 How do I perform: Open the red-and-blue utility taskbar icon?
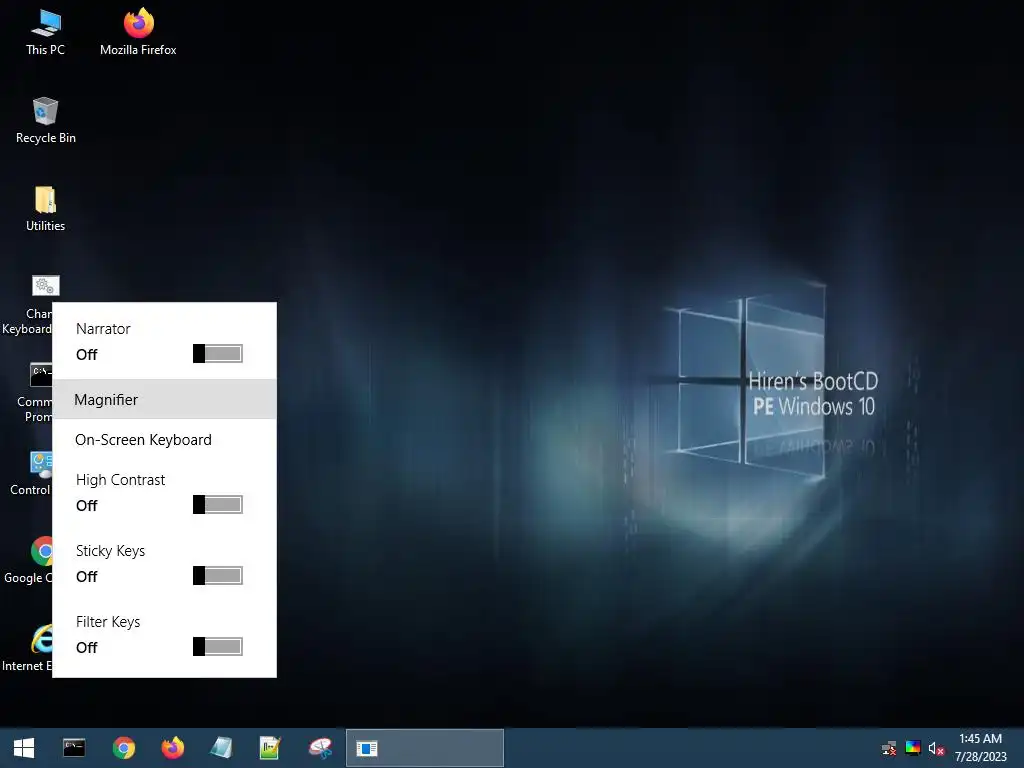click(320, 748)
